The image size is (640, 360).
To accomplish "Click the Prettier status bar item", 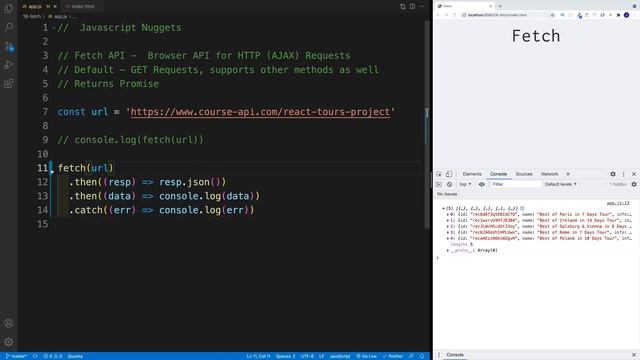I will pyautogui.click(x=393, y=356).
